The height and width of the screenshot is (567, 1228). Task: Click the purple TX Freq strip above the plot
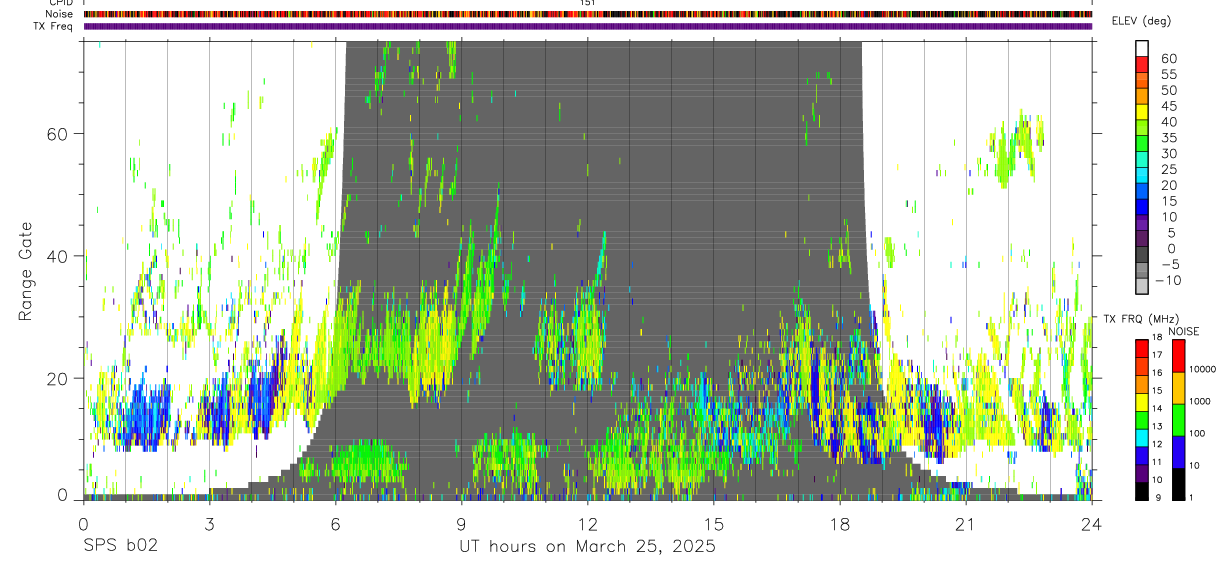[588, 26]
